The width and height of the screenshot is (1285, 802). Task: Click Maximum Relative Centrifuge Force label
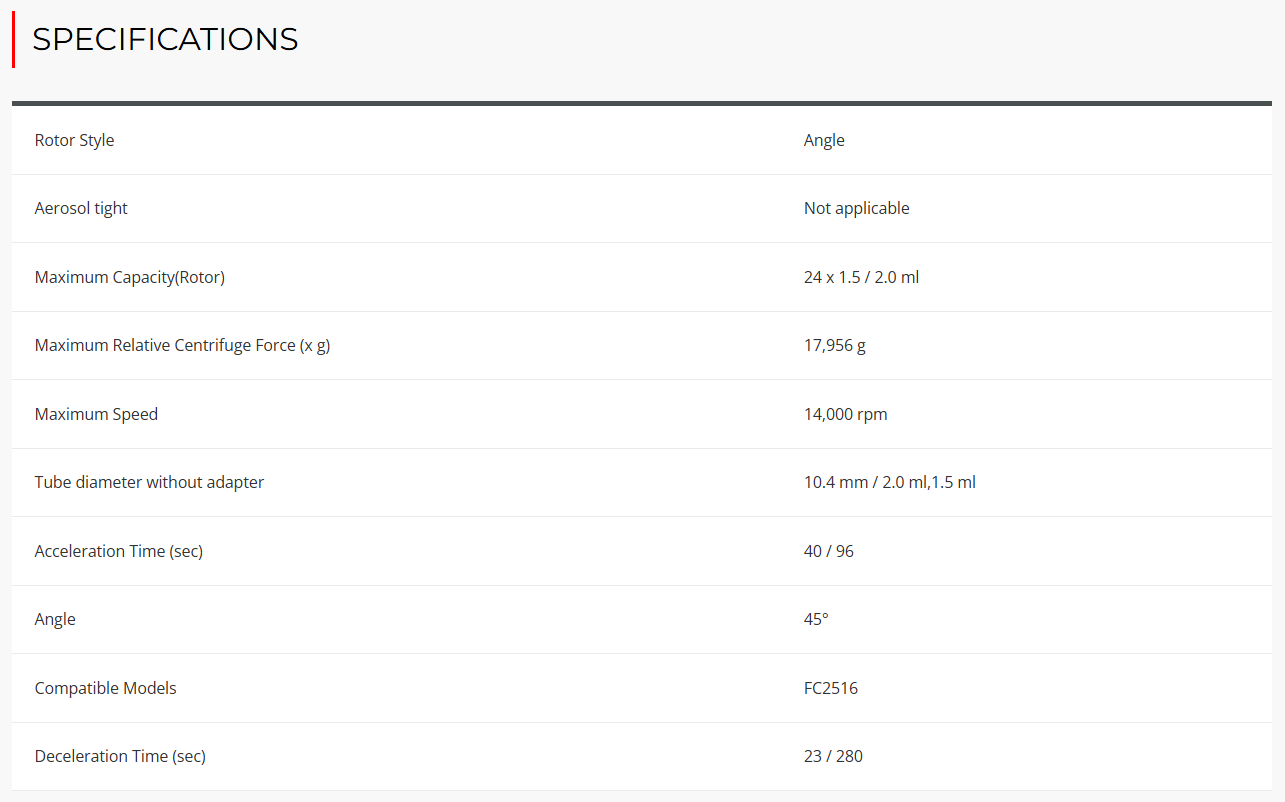pos(182,345)
